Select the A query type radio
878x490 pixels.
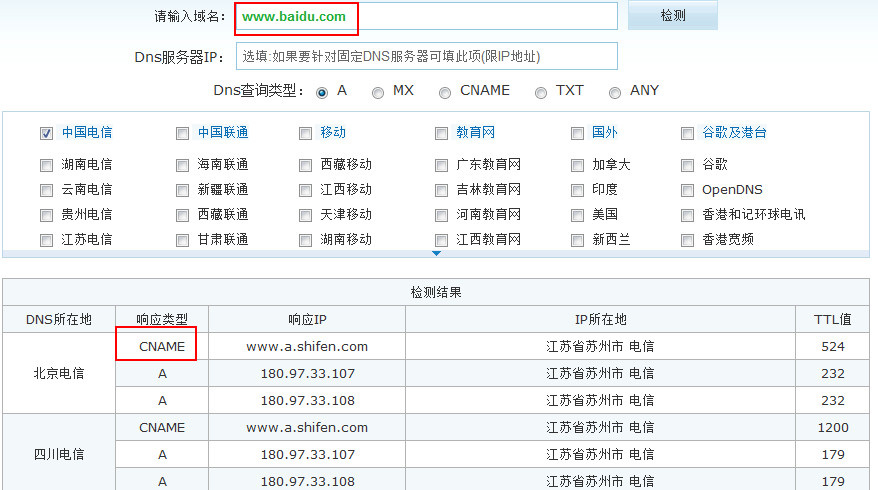[x=322, y=93]
